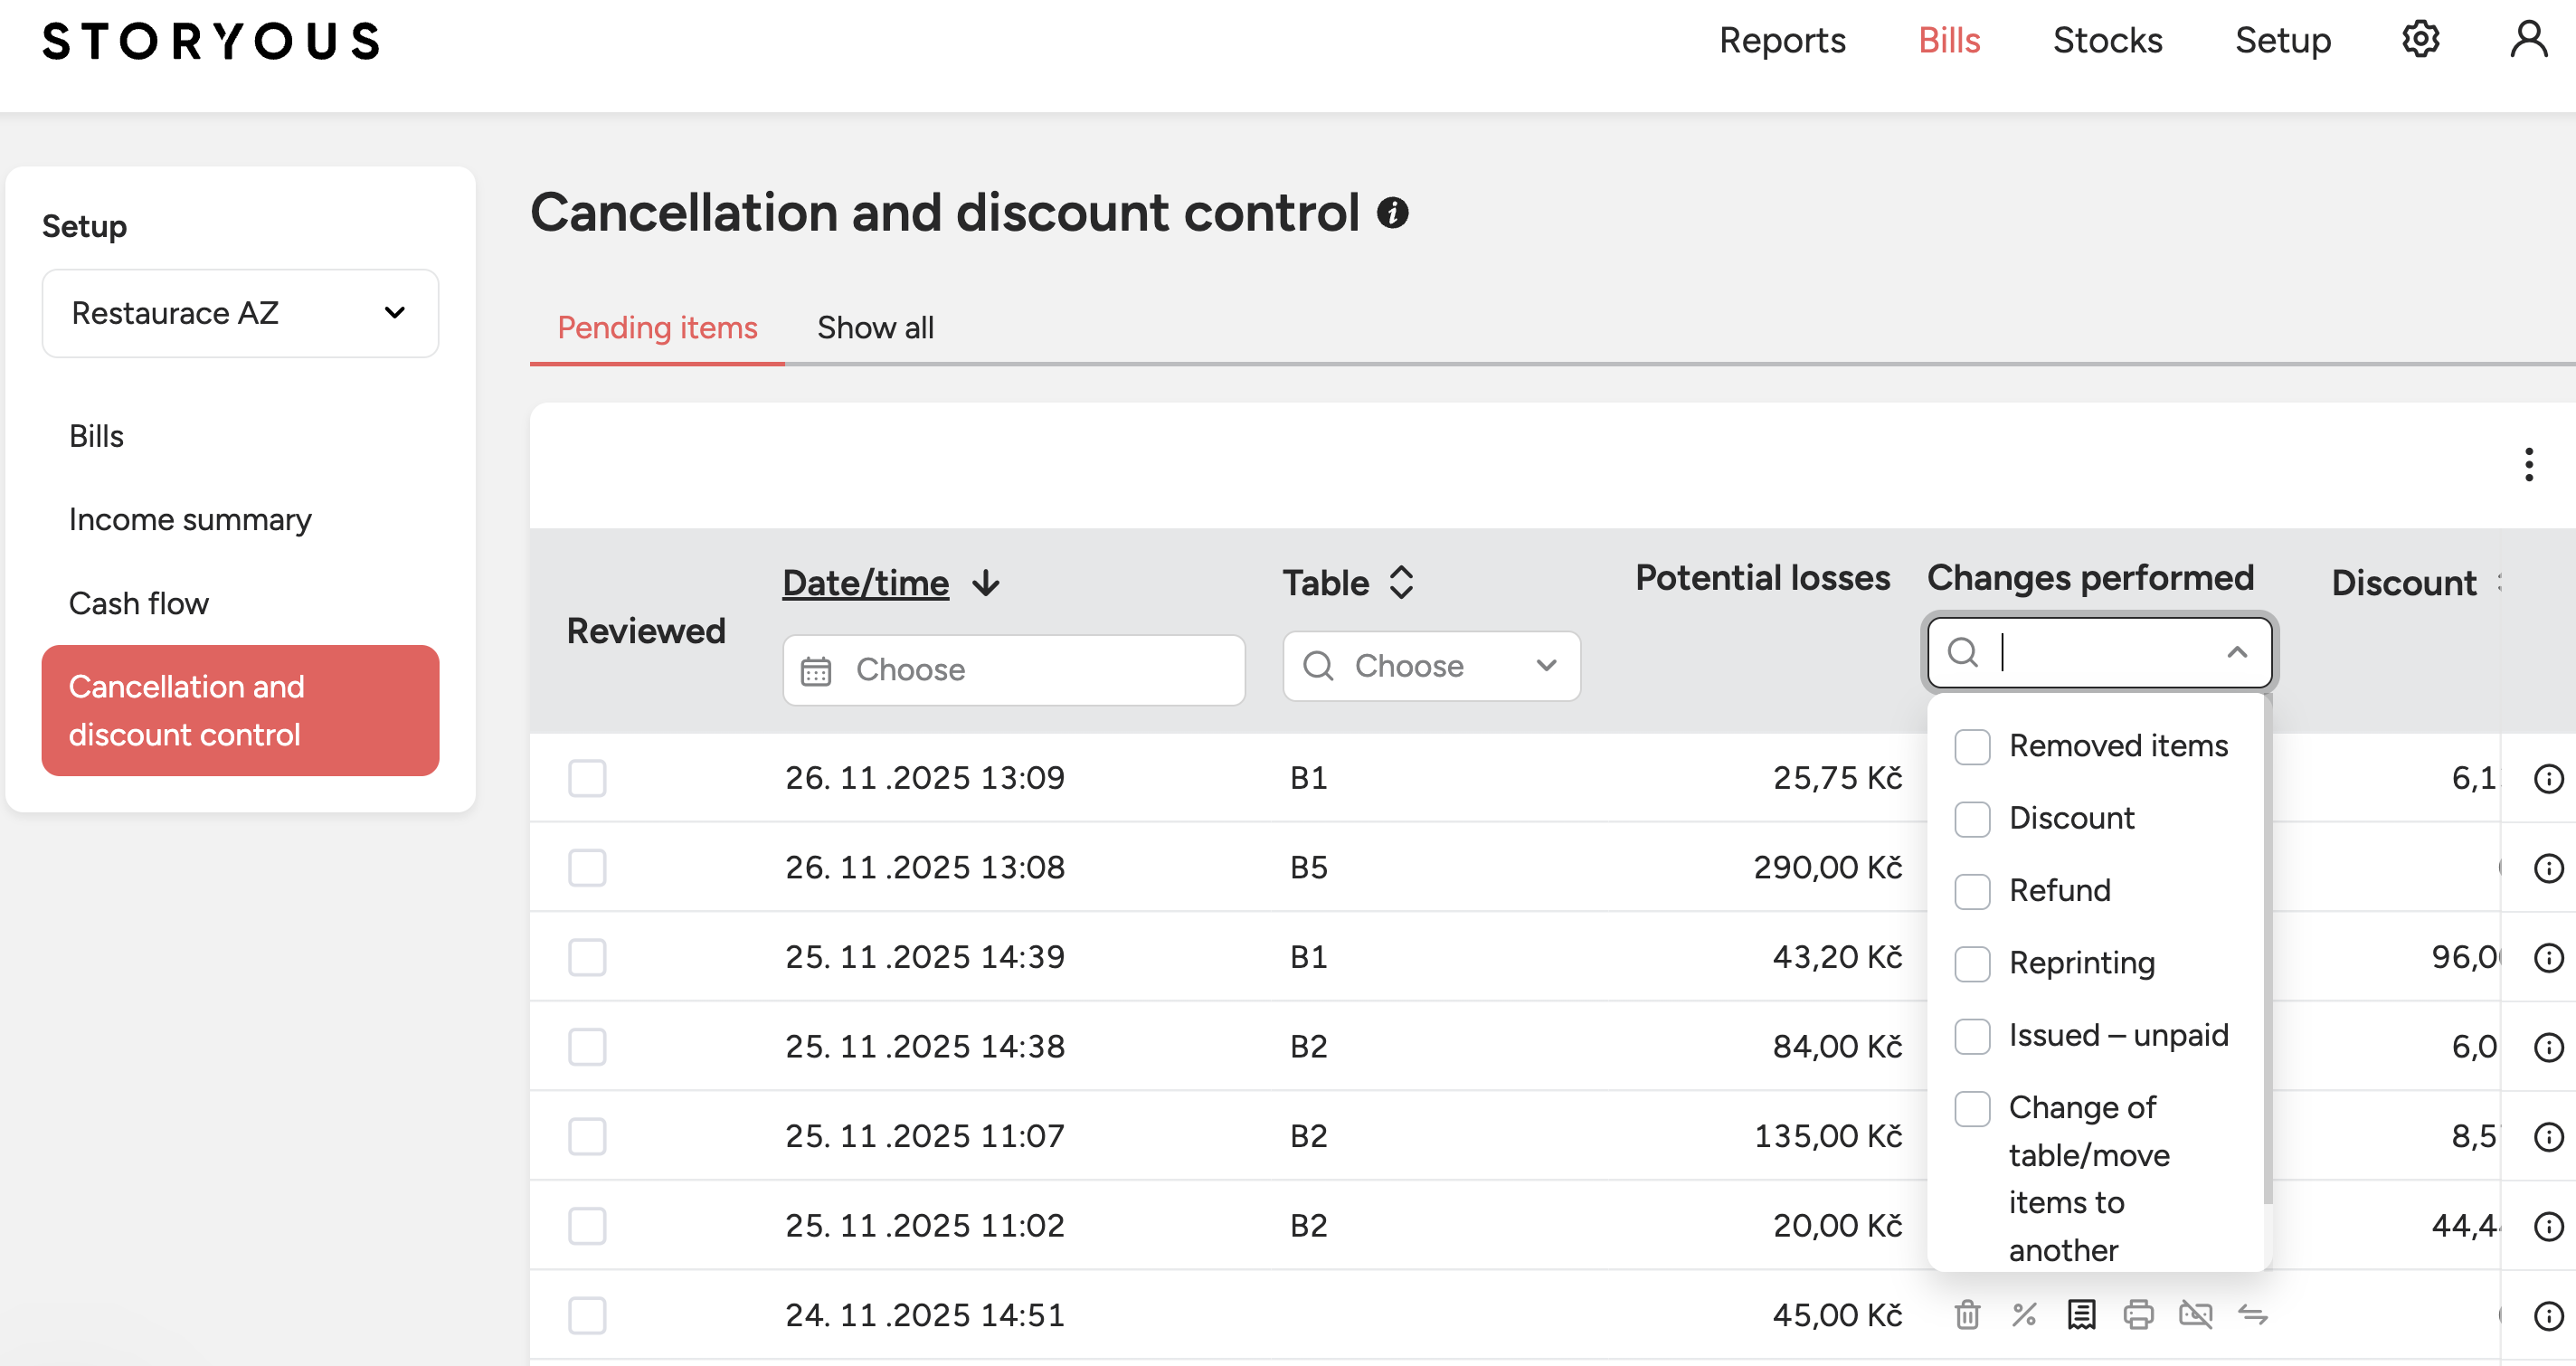Screen dimensions: 2576x1366
Task: Check the Issued – unpaid option
Action: click(x=1972, y=1036)
